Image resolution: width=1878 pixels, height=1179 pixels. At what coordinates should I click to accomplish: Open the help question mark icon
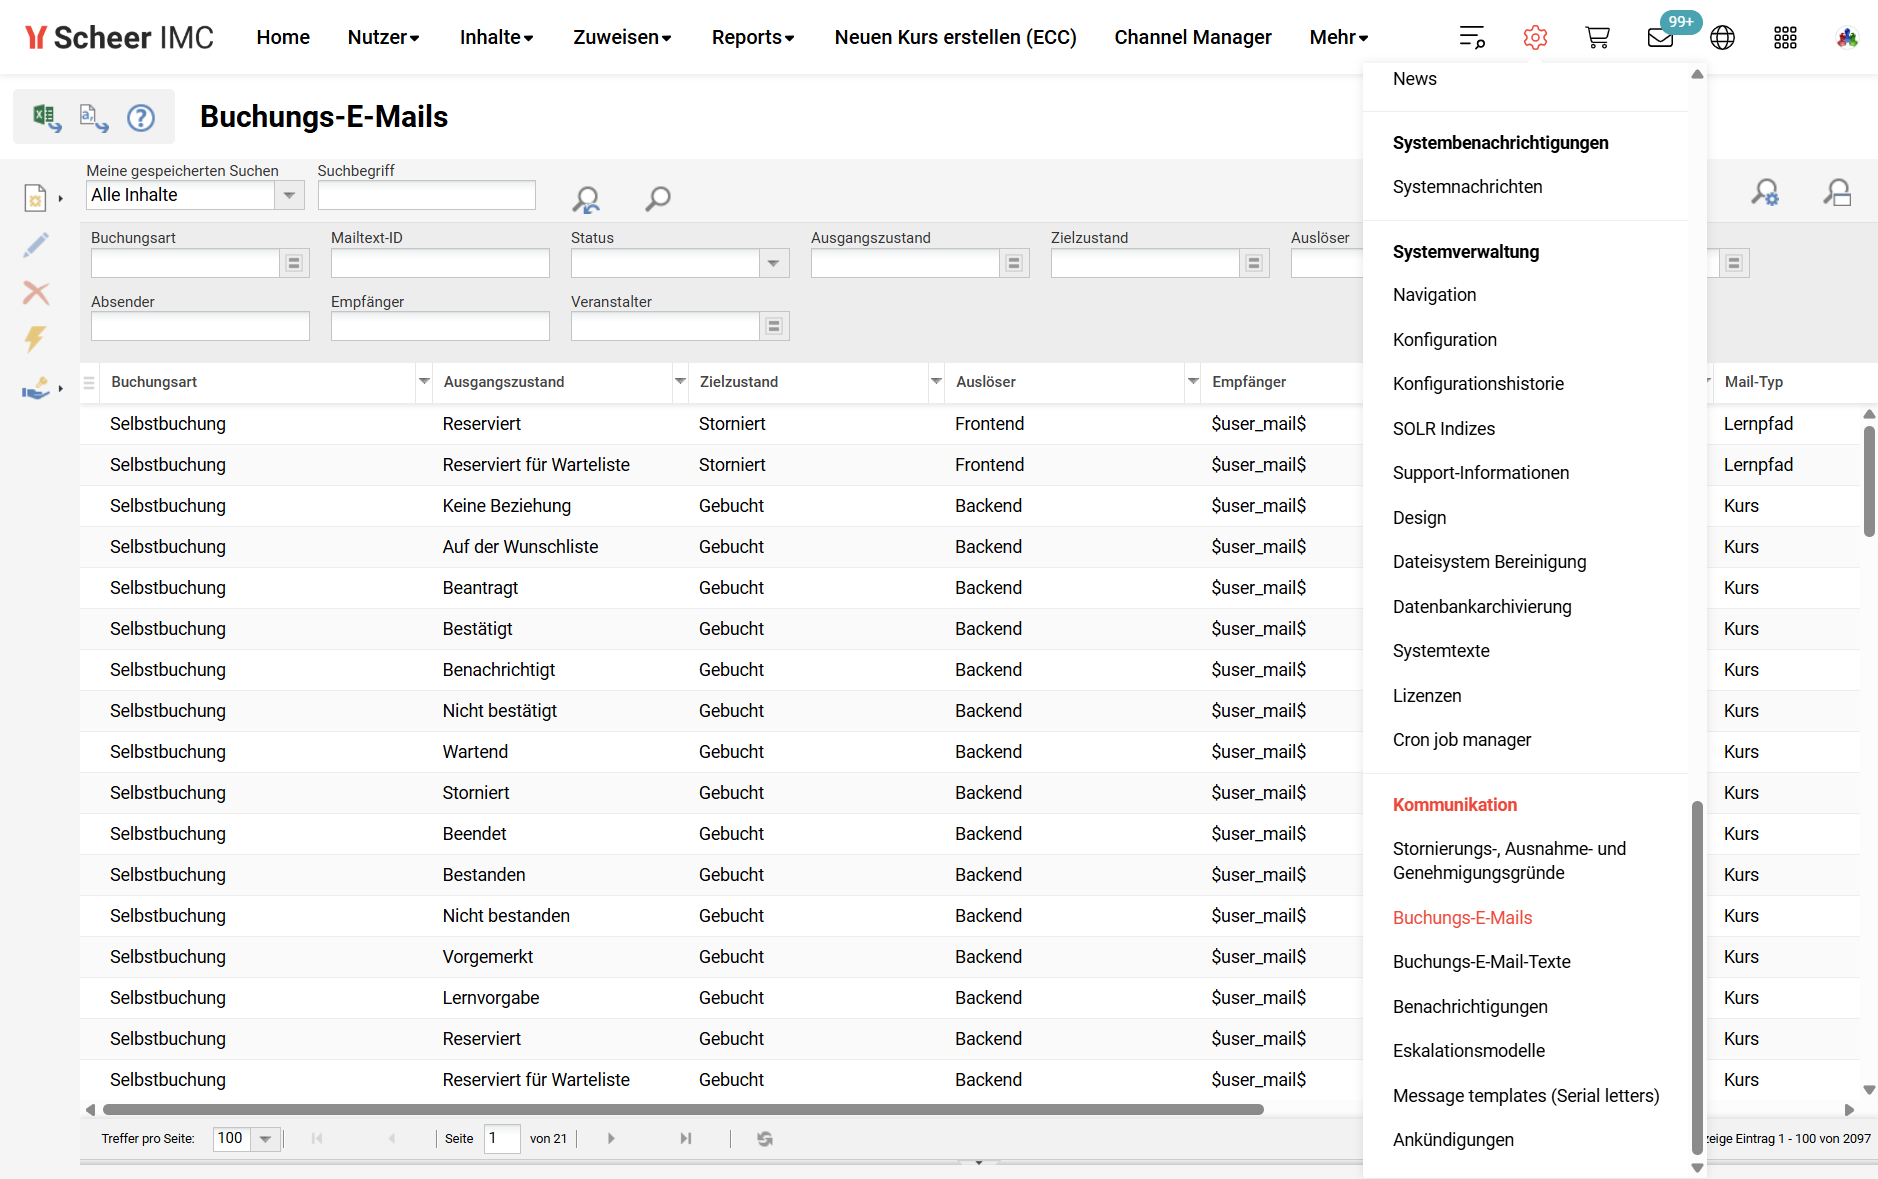tap(141, 118)
